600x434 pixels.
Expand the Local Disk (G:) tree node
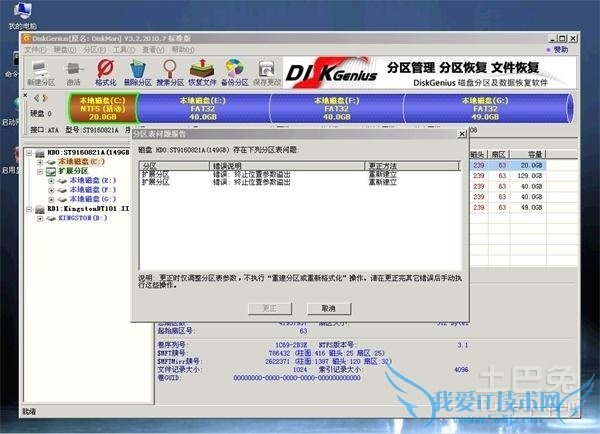coord(51,199)
